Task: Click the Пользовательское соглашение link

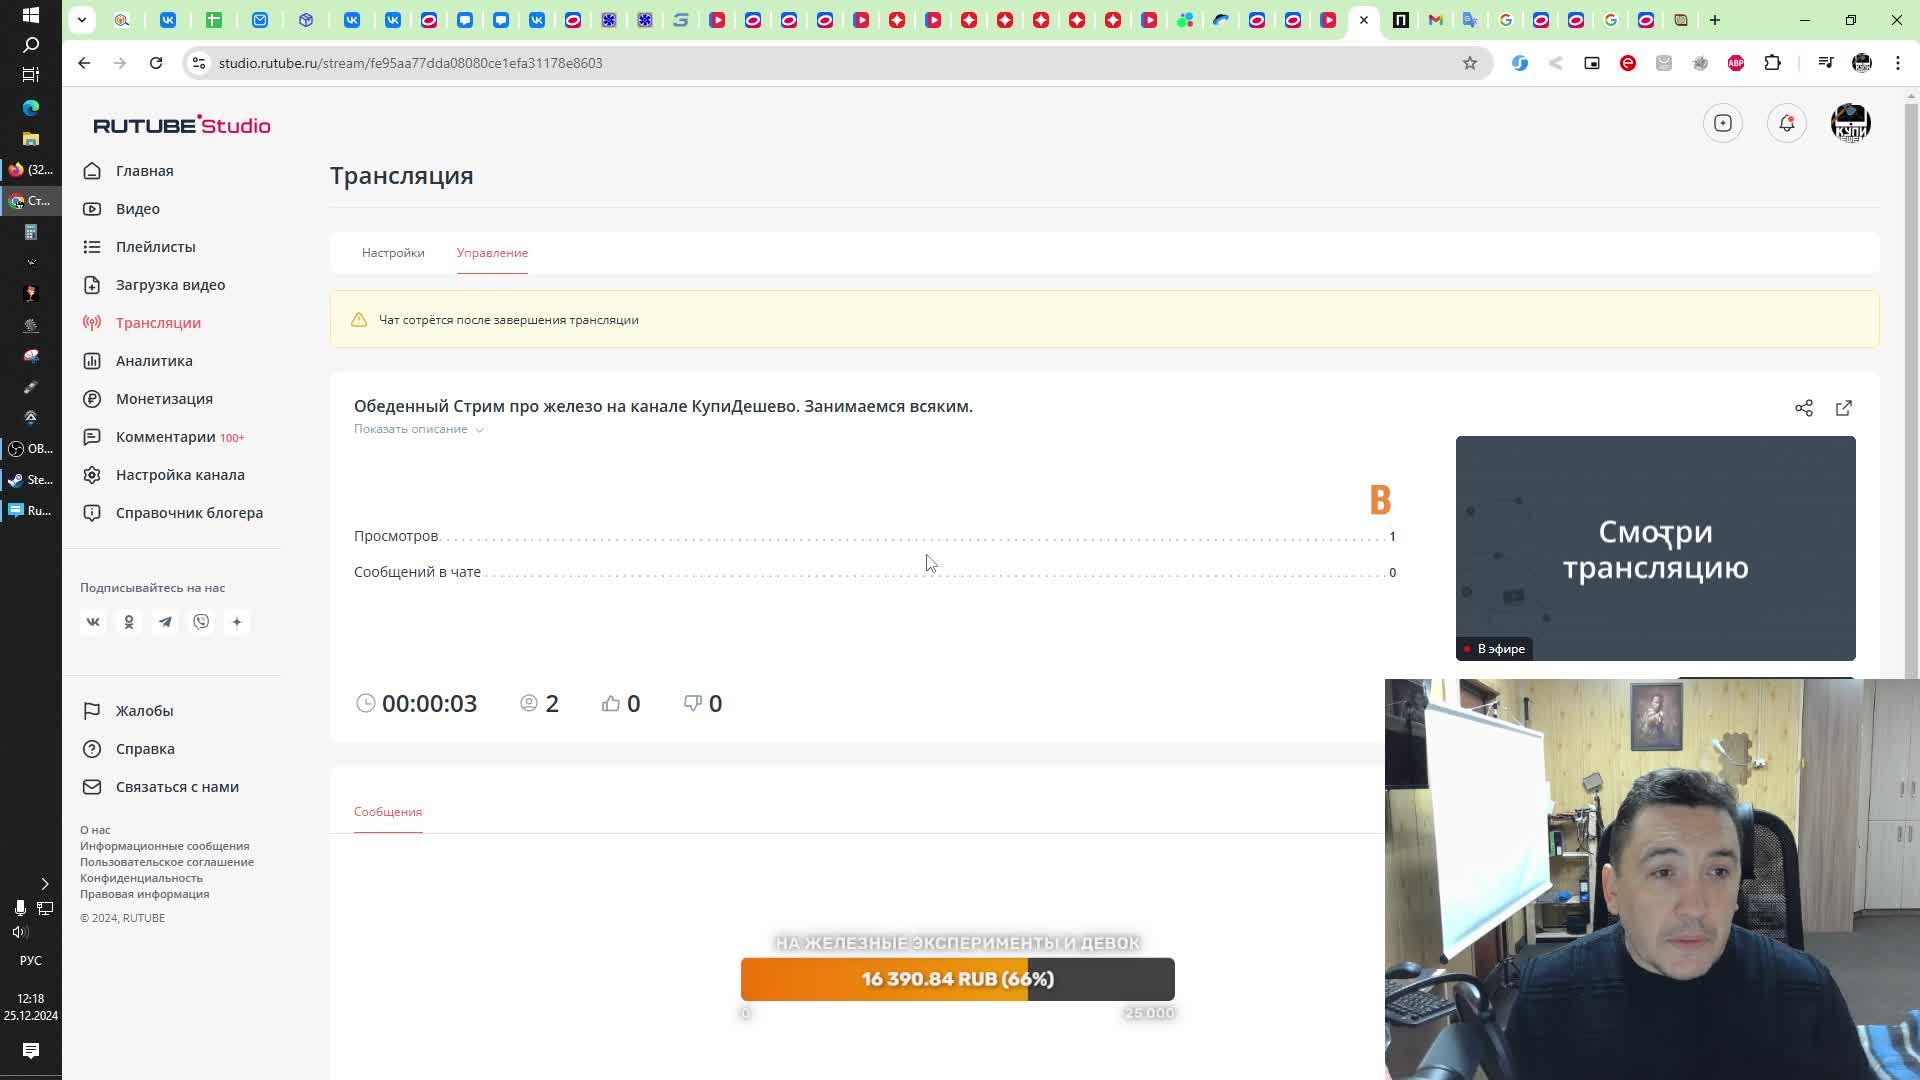Action: [167, 862]
